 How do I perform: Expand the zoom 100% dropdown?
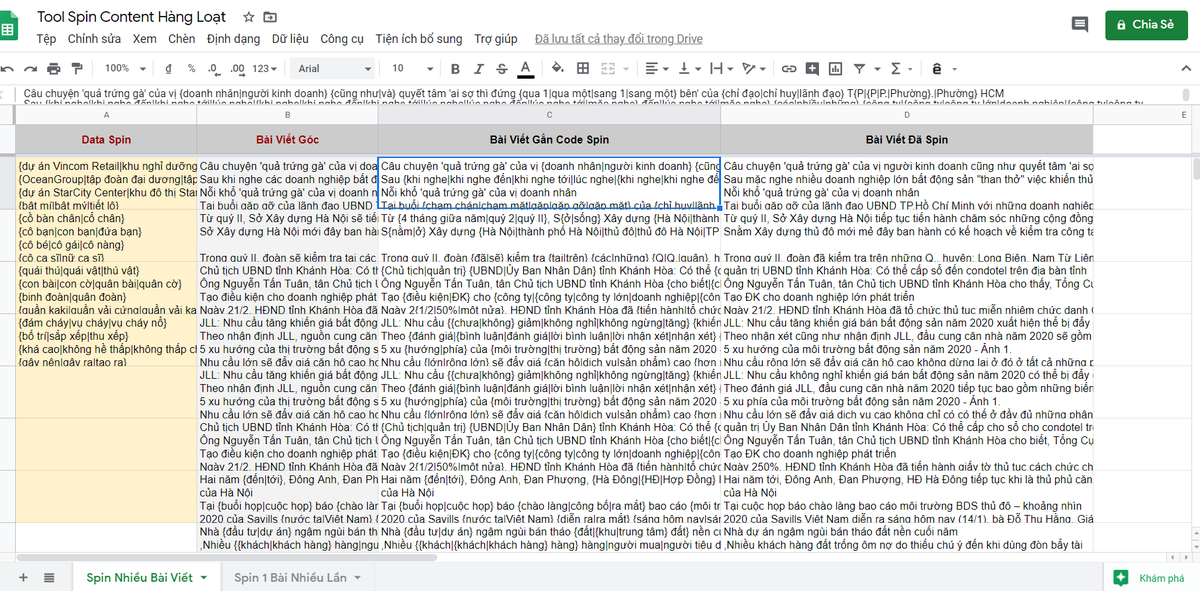click(125, 68)
